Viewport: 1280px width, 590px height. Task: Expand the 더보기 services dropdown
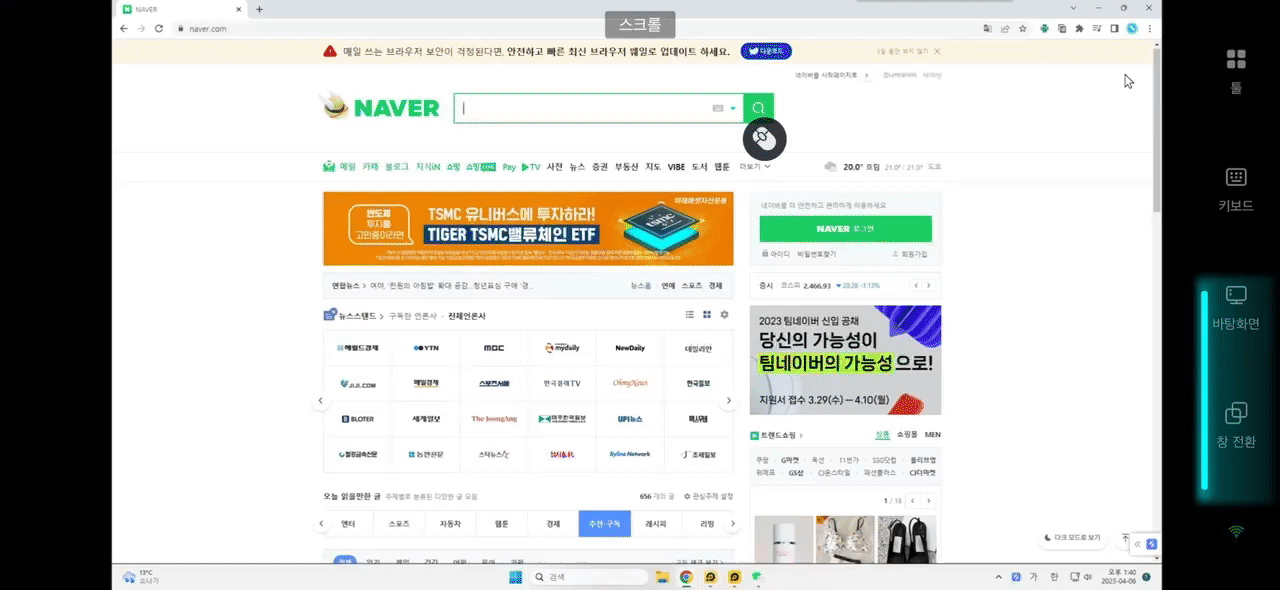pyautogui.click(x=755, y=167)
